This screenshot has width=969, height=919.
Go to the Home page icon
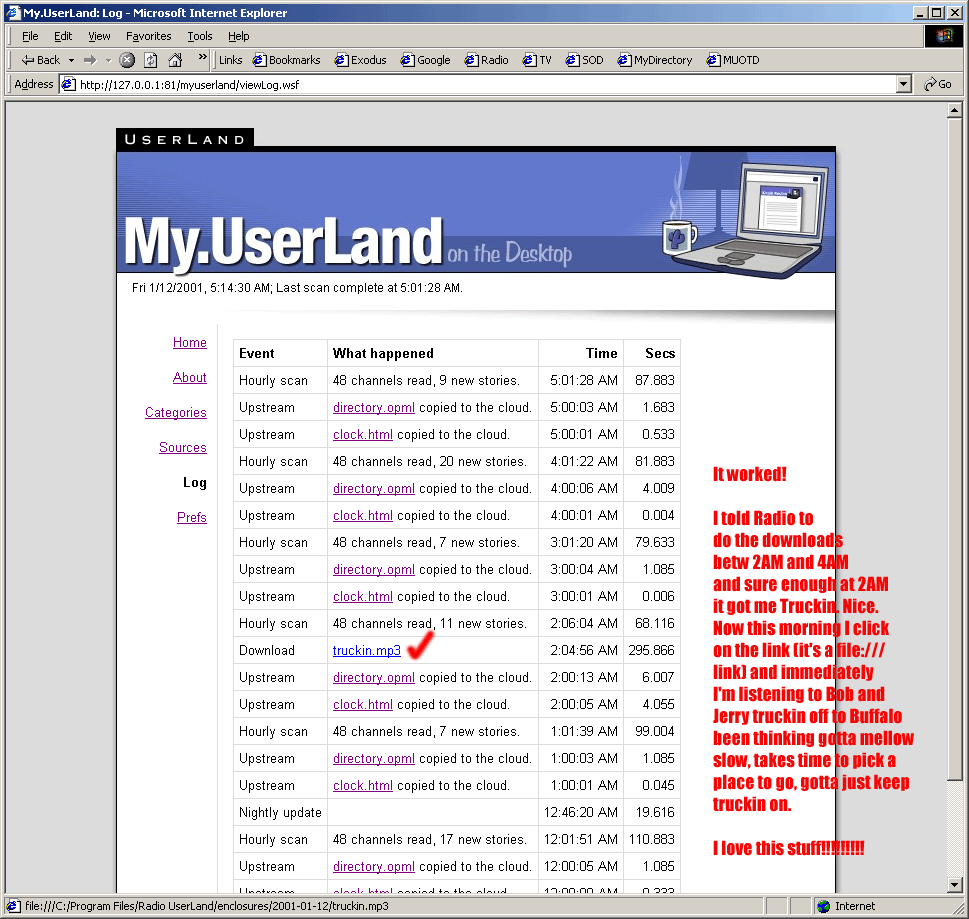pyautogui.click(x=175, y=60)
